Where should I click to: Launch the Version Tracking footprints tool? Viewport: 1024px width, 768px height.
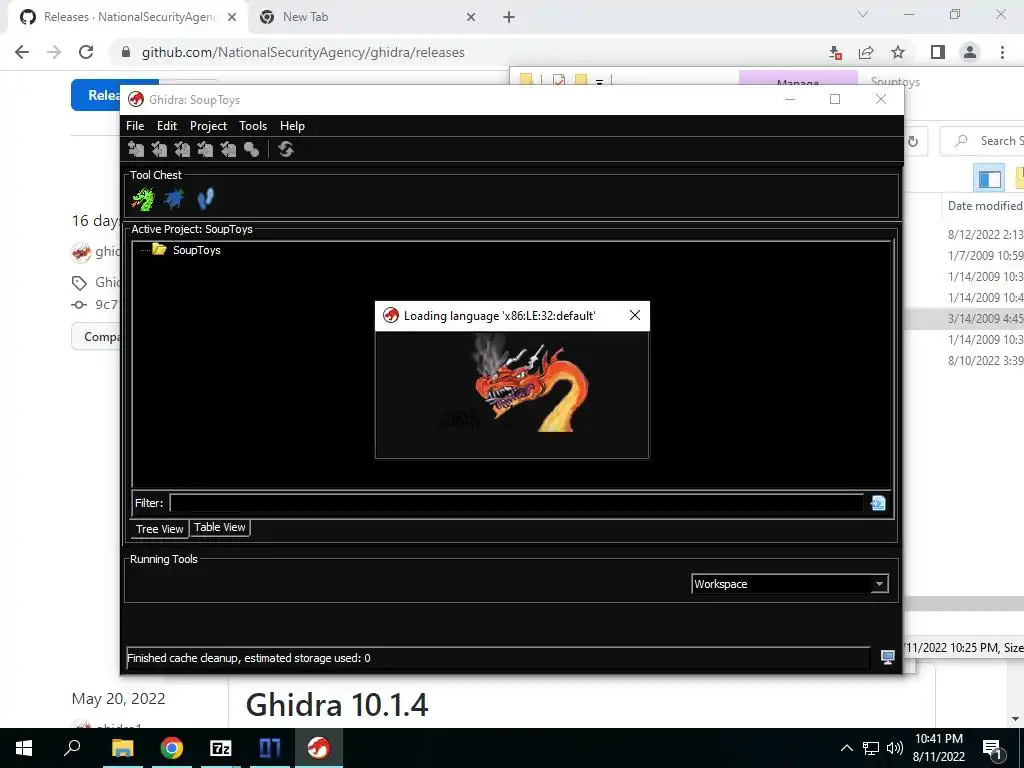pos(205,199)
